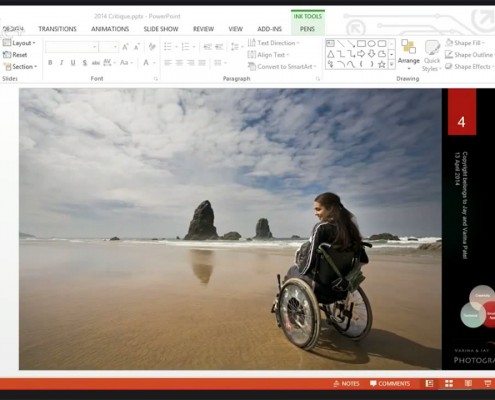Viewport: 495px width, 400px height.
Task: Select the Right Arrow block shape
Action: coord(361,54)
